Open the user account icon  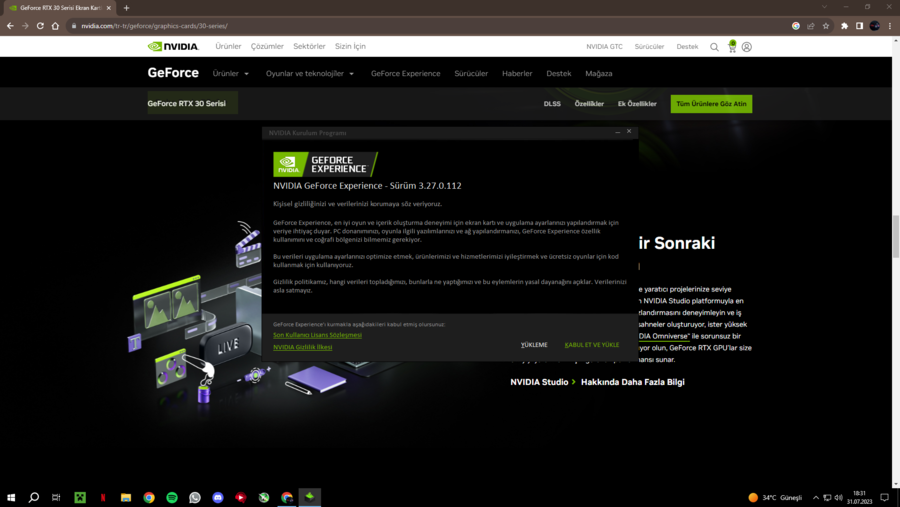click(x=747, y=47)
